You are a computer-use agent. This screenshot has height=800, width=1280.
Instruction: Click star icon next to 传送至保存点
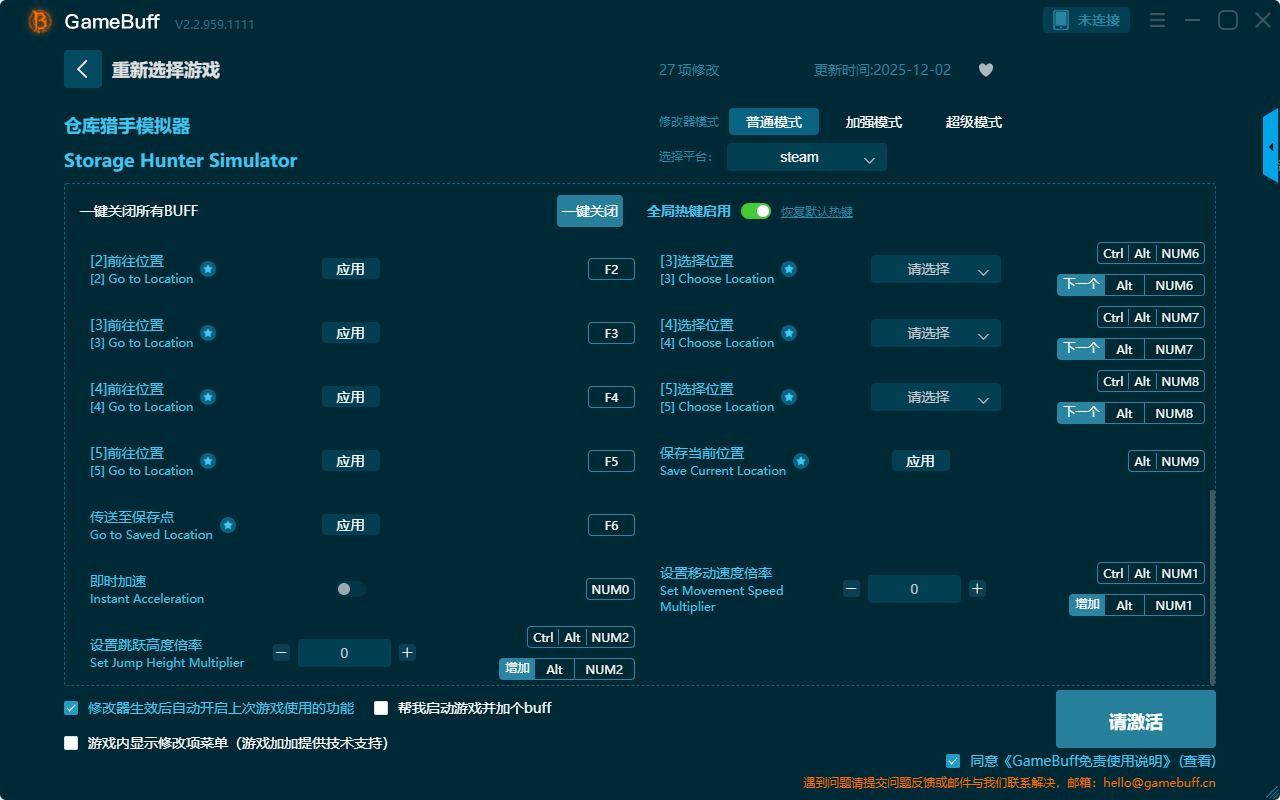point(228,525)
